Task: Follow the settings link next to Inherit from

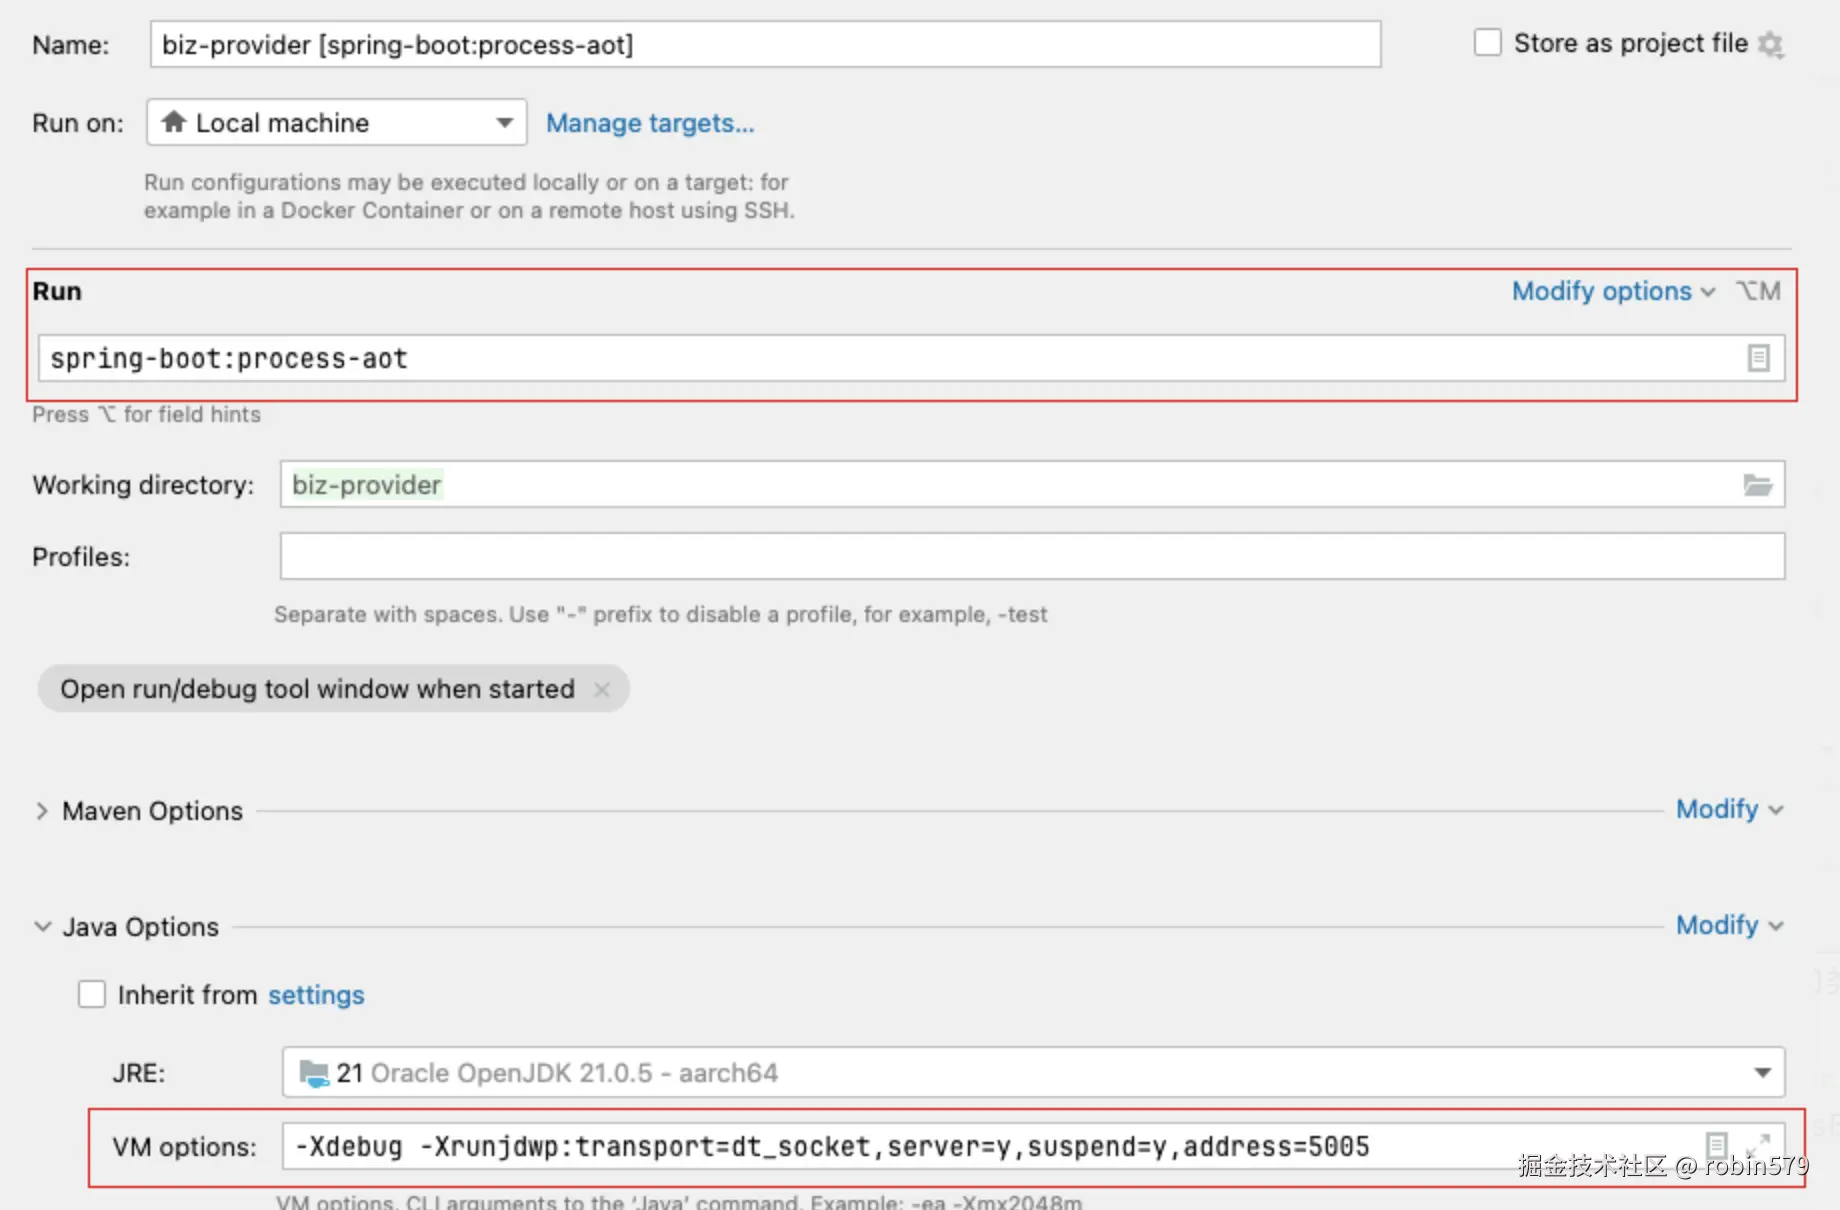Action: (x=316, y=995)
